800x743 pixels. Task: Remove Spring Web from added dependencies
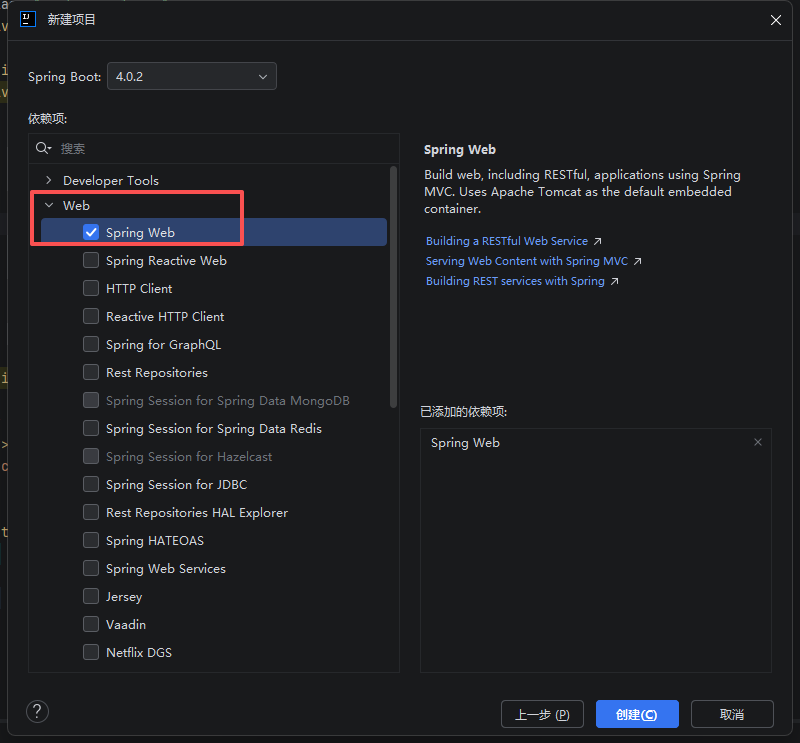[758, 442]
